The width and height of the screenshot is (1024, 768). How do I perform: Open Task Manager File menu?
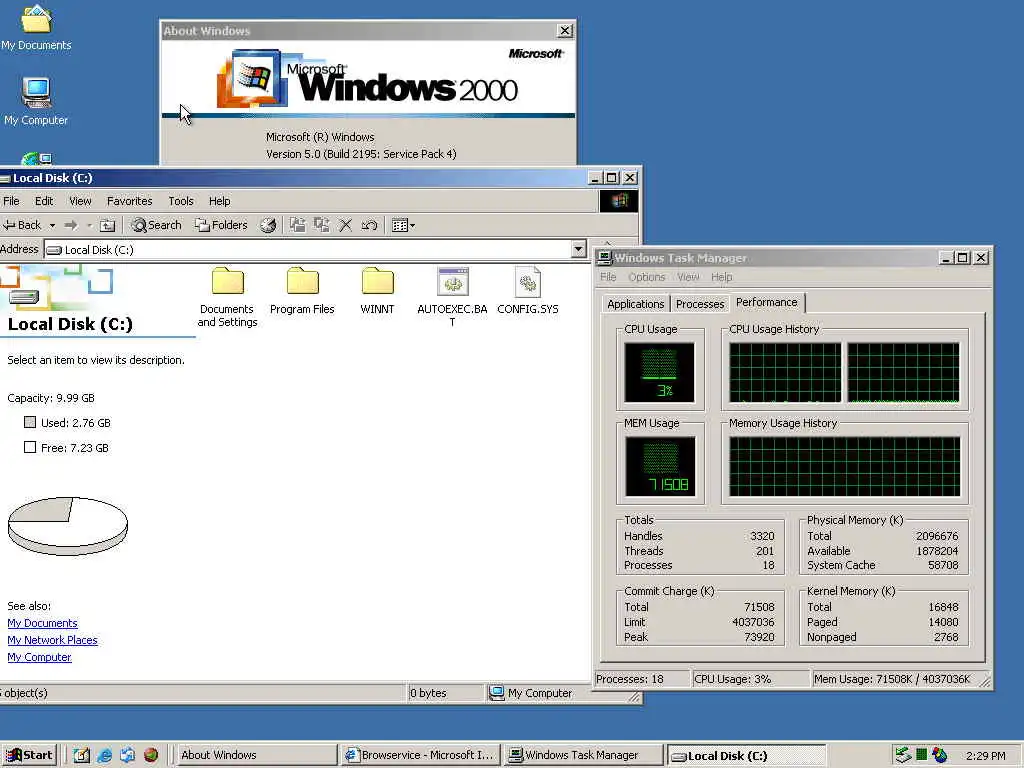click(608, 277)
